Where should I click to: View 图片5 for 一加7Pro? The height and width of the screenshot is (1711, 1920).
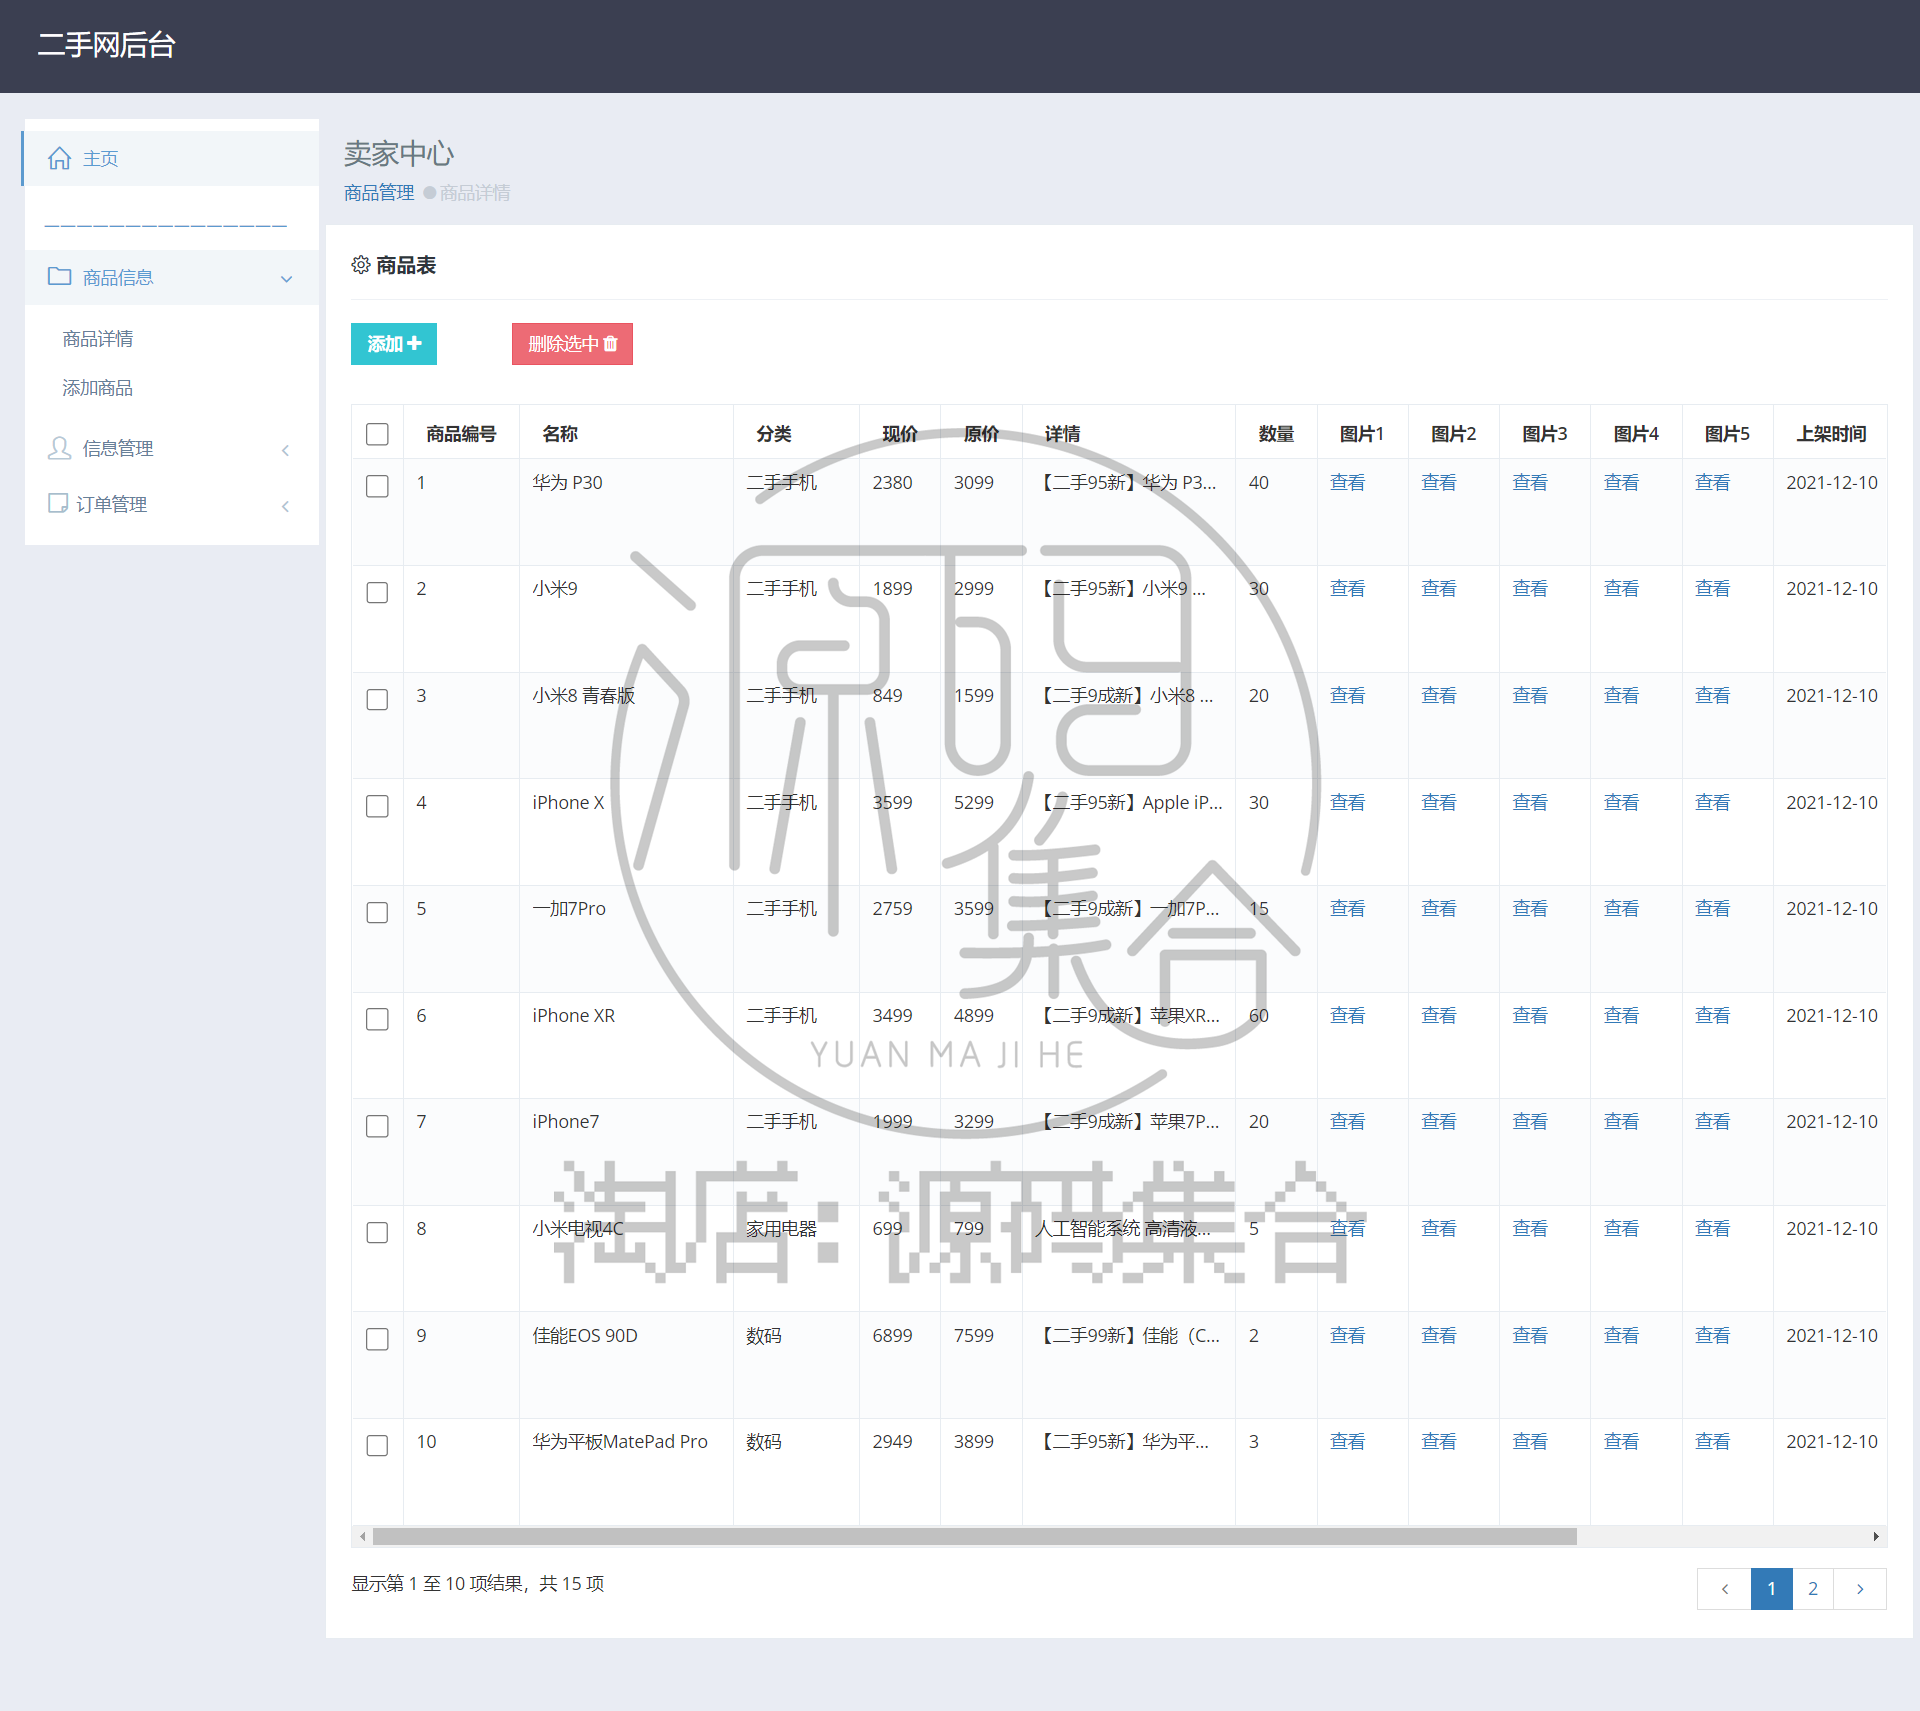point(1713,908)
